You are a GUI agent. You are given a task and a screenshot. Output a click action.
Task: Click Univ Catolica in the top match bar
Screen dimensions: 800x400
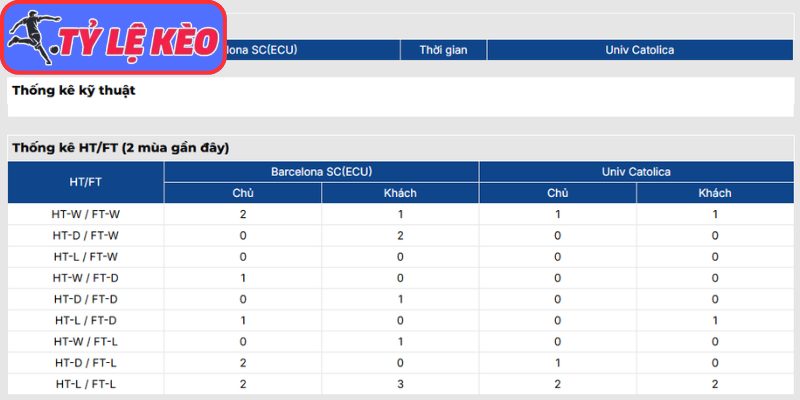point(639,49)
